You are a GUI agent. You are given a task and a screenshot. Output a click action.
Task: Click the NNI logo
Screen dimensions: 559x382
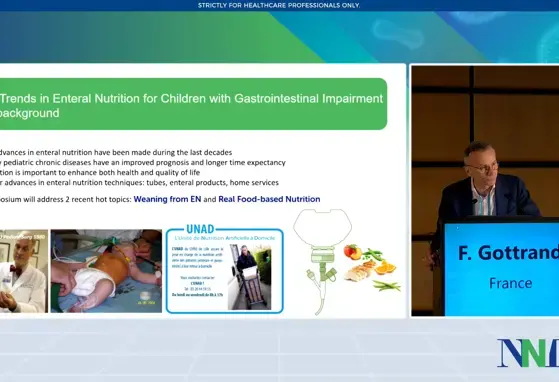tap(528, 353)
